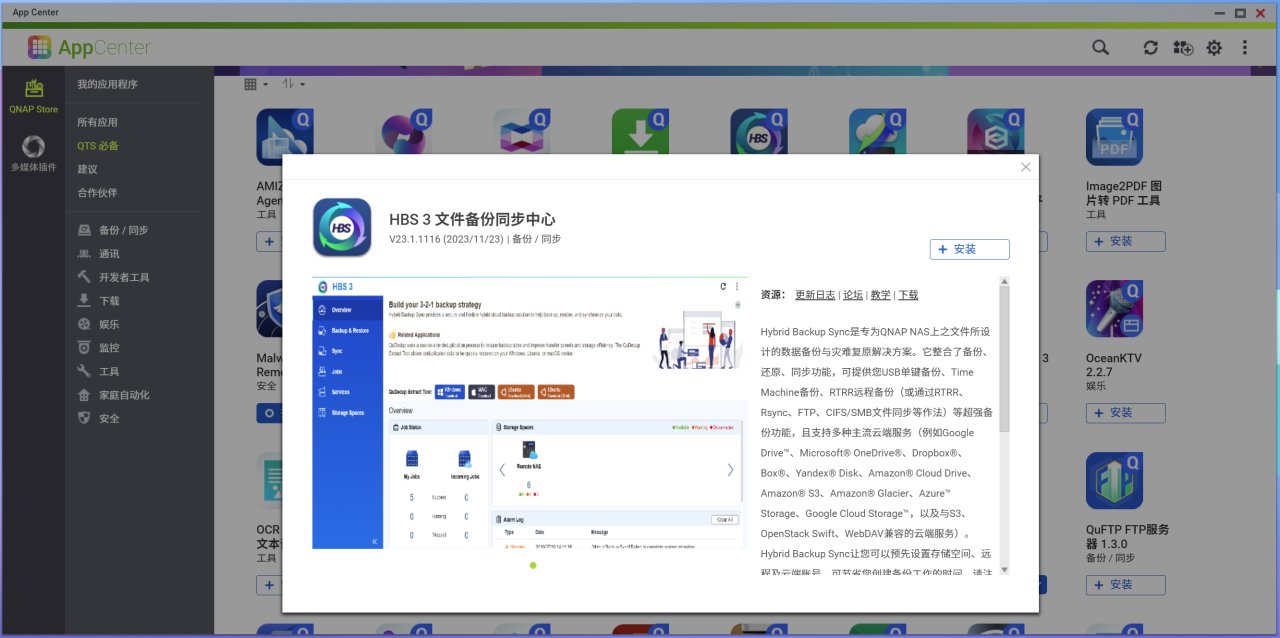Image resolution: width=1280 pixels, height=638 pixels.
Task: Open 工具 category in sidebar
Action: (x=99, y=371)
